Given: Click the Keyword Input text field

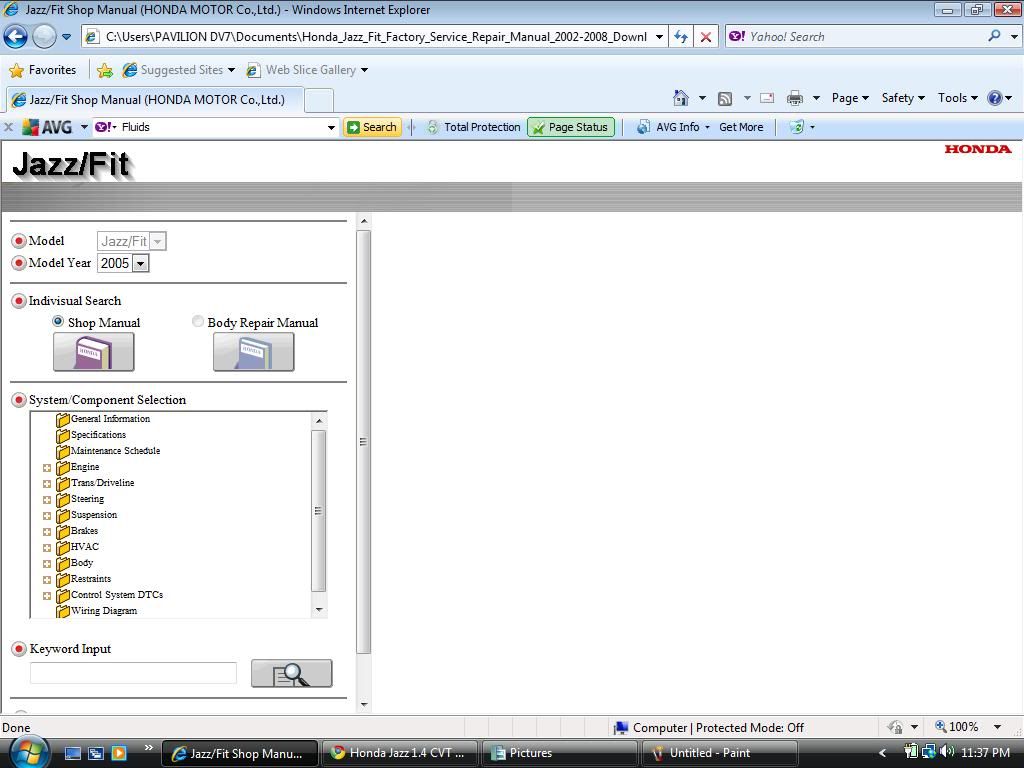Looking at the screenshot, I should 133,673.
